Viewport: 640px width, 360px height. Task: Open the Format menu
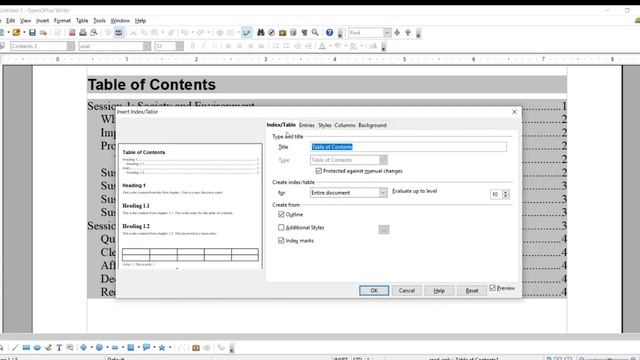point(62,20)
